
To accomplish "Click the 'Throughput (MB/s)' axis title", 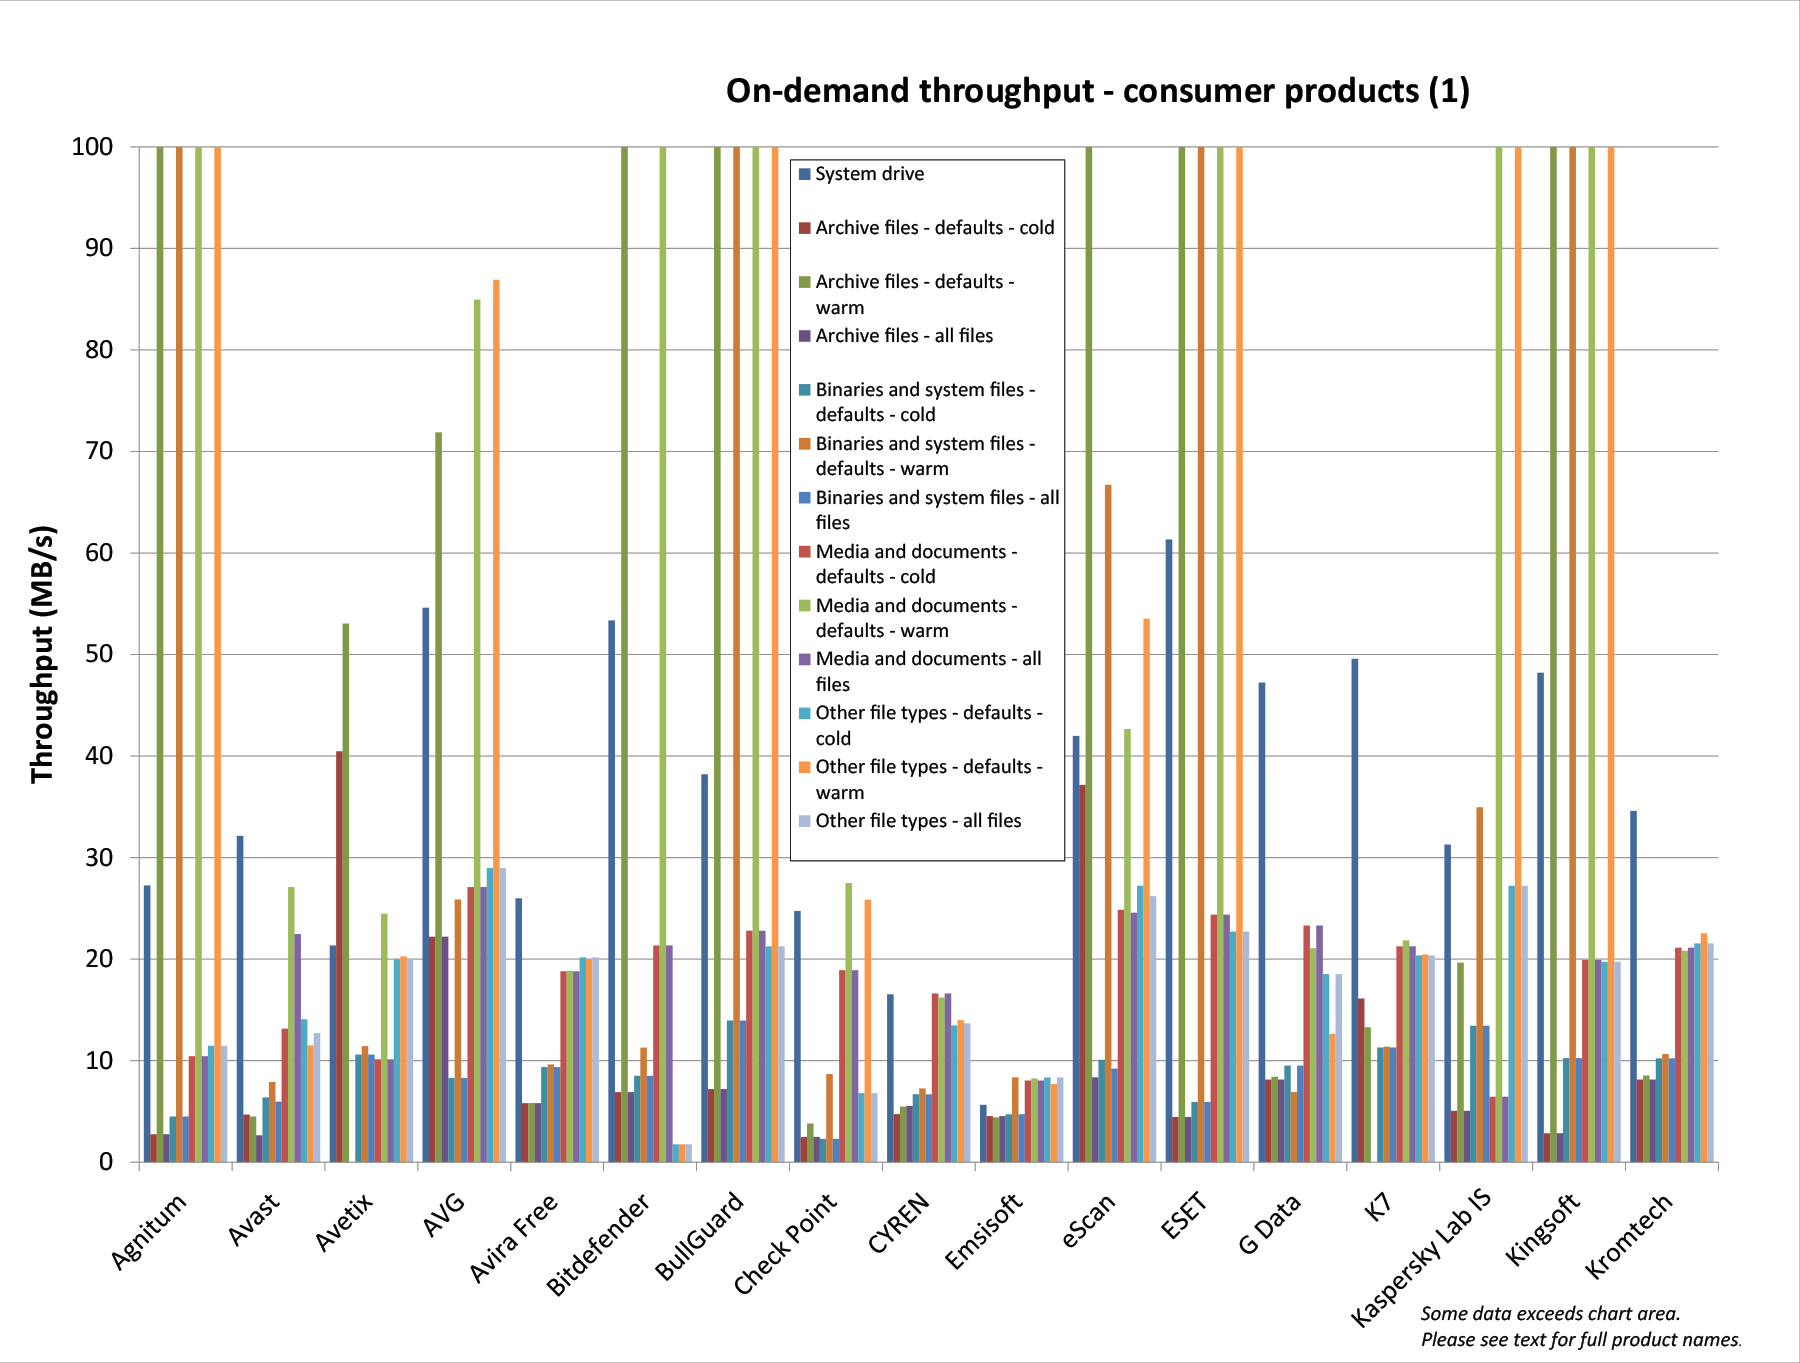I will [42, 654].
